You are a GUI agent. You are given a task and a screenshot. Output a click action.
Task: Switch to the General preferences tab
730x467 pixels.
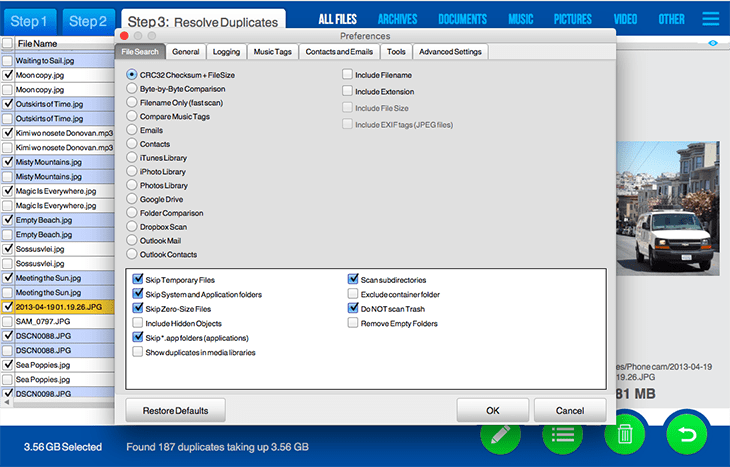[x=186, y=52]
